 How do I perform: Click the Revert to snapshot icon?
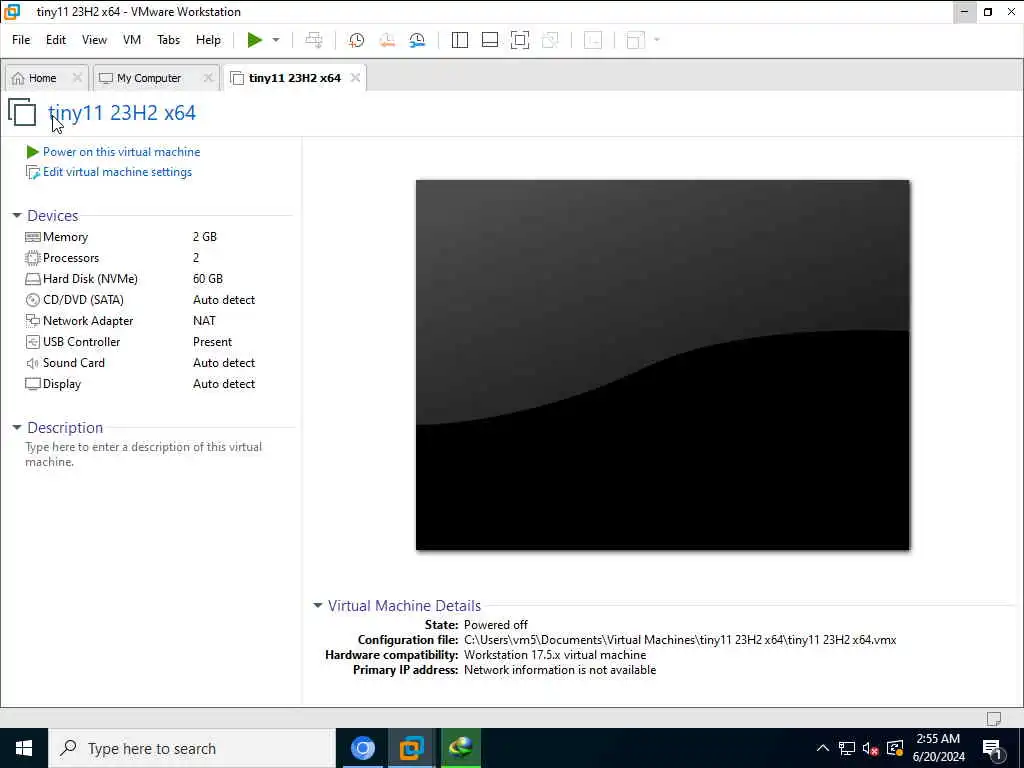point(387,40)
